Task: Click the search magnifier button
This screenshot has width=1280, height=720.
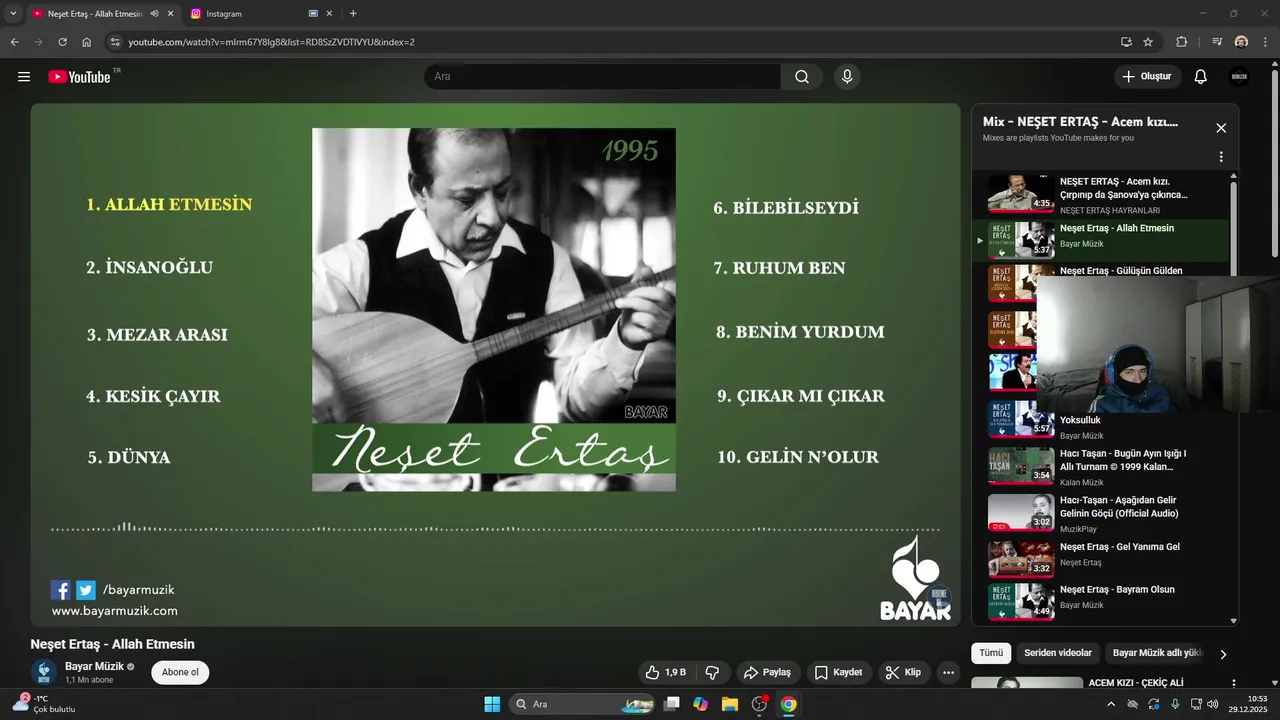Action: pos(802,77)
